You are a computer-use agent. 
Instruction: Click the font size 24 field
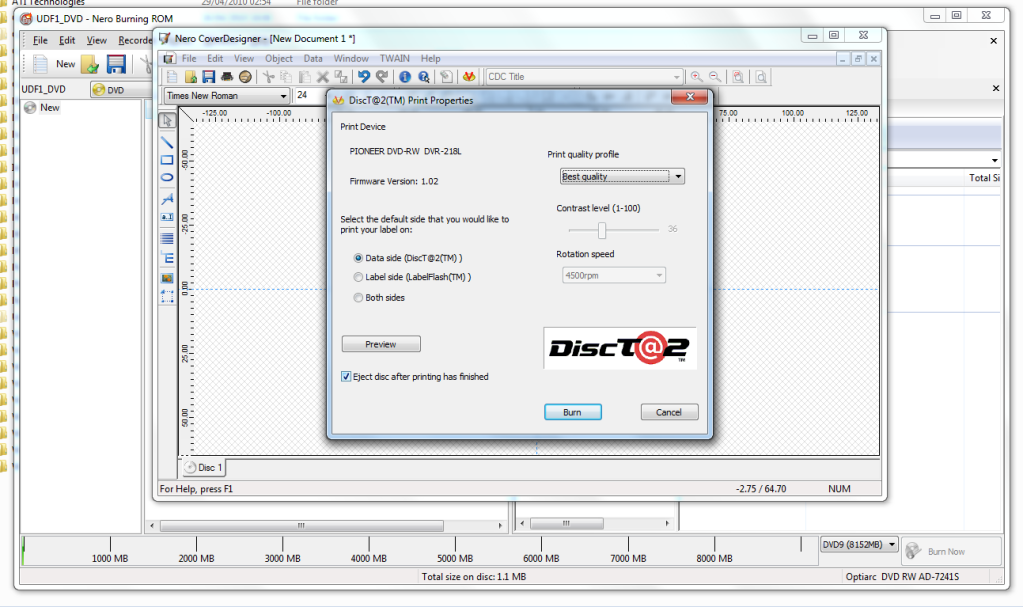311,95
